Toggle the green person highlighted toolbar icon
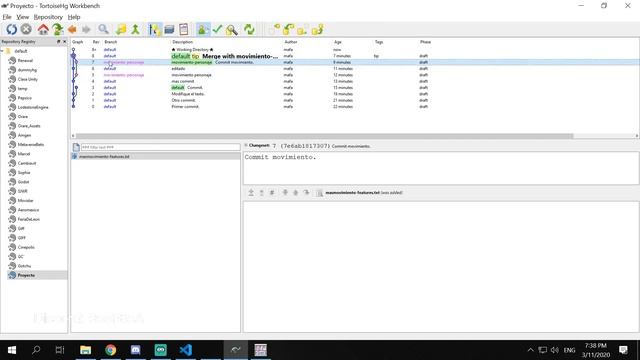The image size is (640, 360). click(x=202, y=29)
